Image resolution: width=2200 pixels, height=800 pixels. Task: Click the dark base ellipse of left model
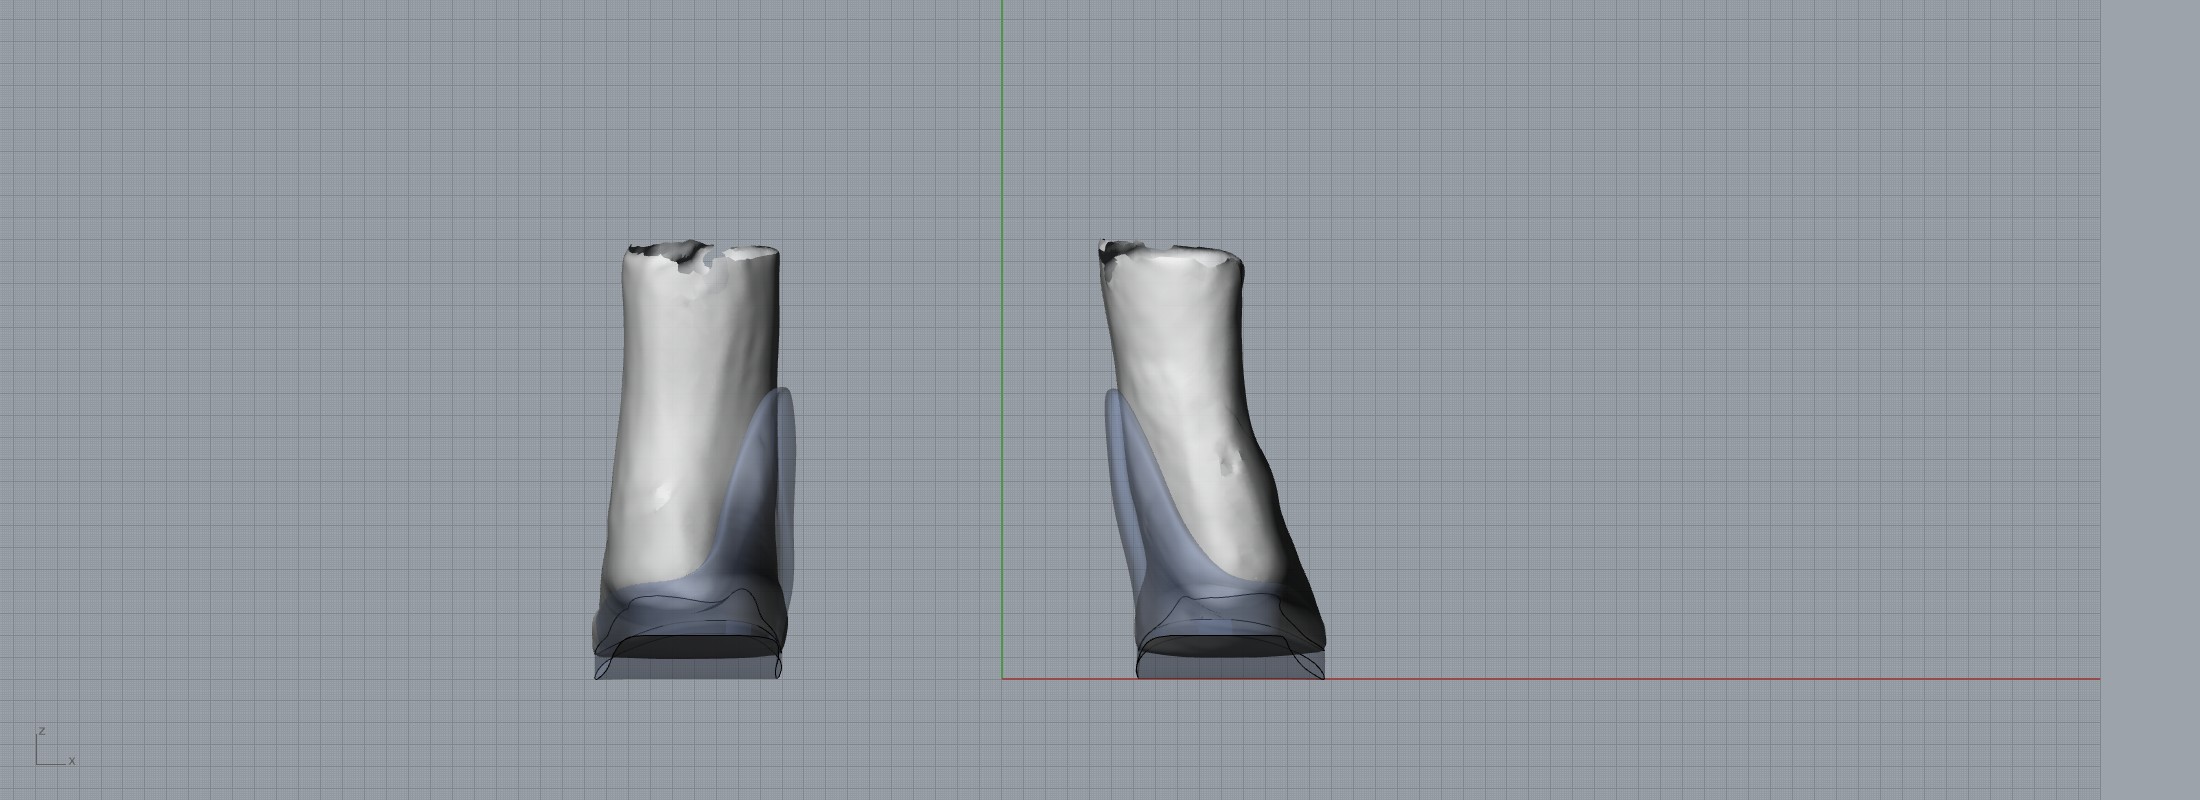(x=690, y=647)
